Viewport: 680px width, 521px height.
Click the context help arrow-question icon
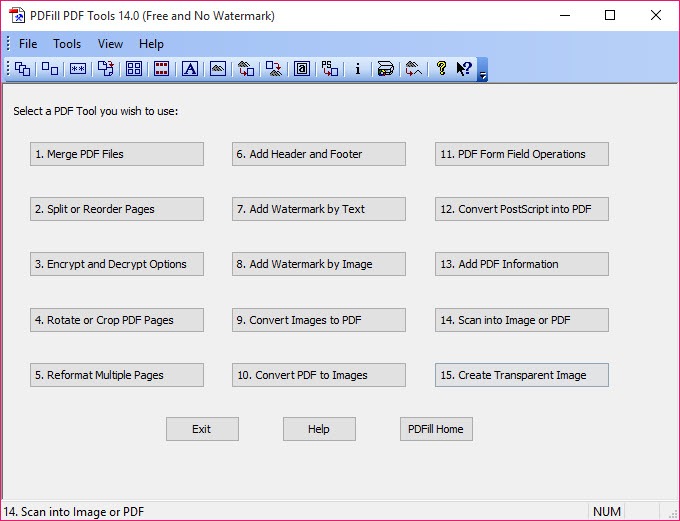click(464, 69)
